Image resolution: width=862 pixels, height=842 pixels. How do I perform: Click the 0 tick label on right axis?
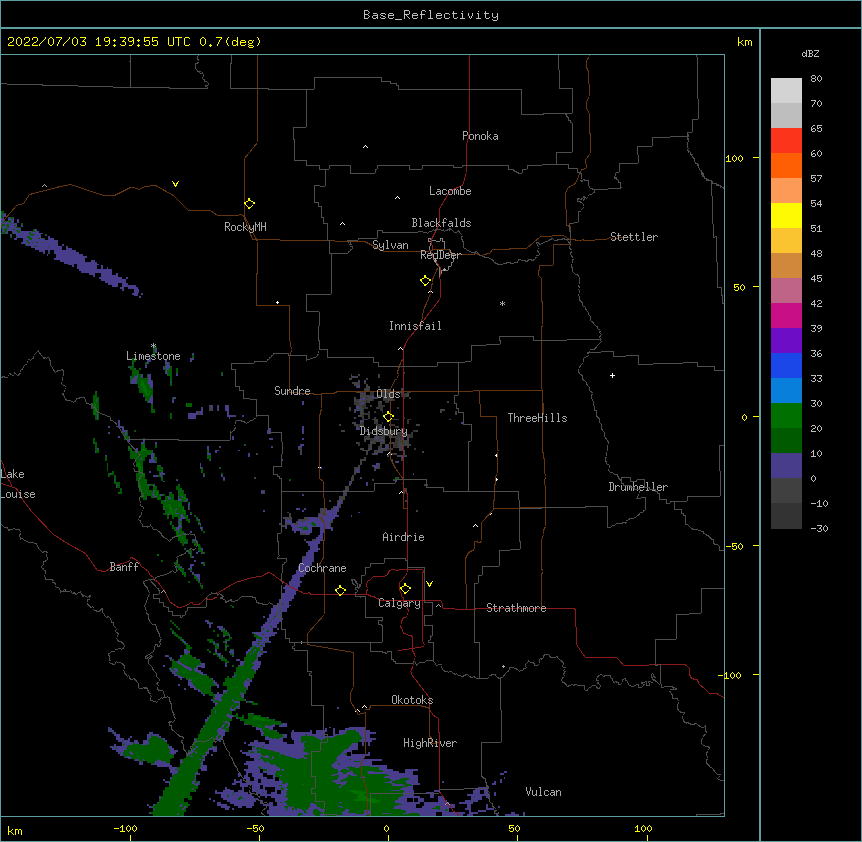[x=744, y=418]
